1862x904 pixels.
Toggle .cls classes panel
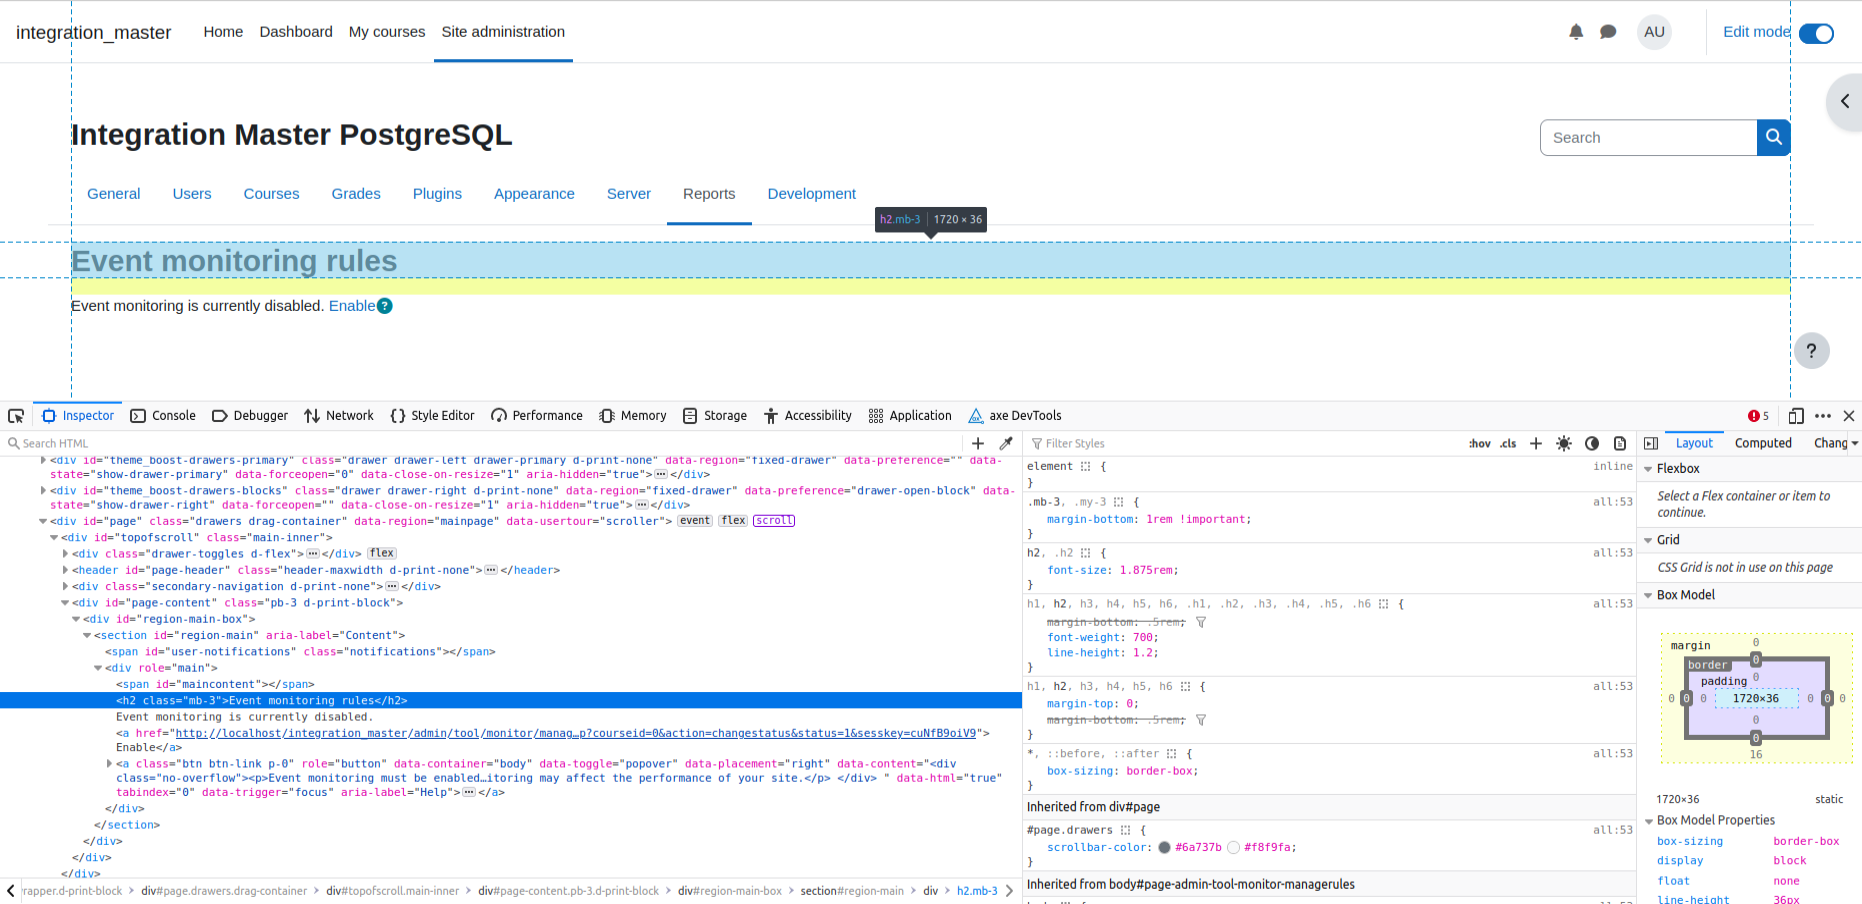pos(1508,443)
